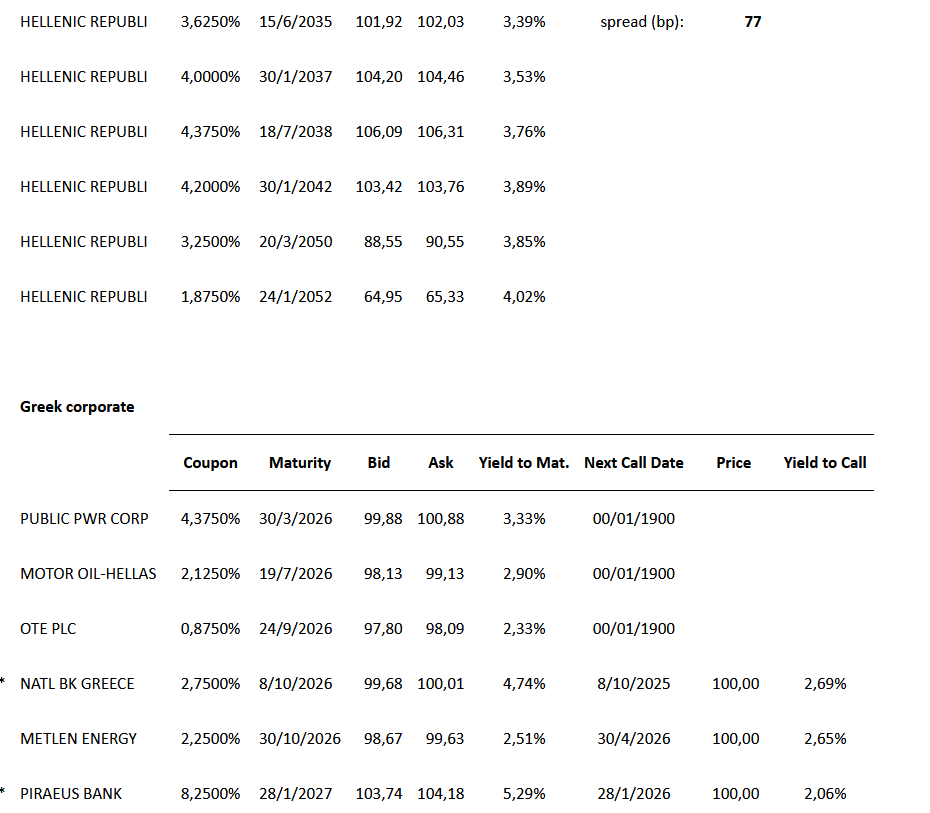Click the Next Call Date header
930x813 pixels.
click(634, 463)
